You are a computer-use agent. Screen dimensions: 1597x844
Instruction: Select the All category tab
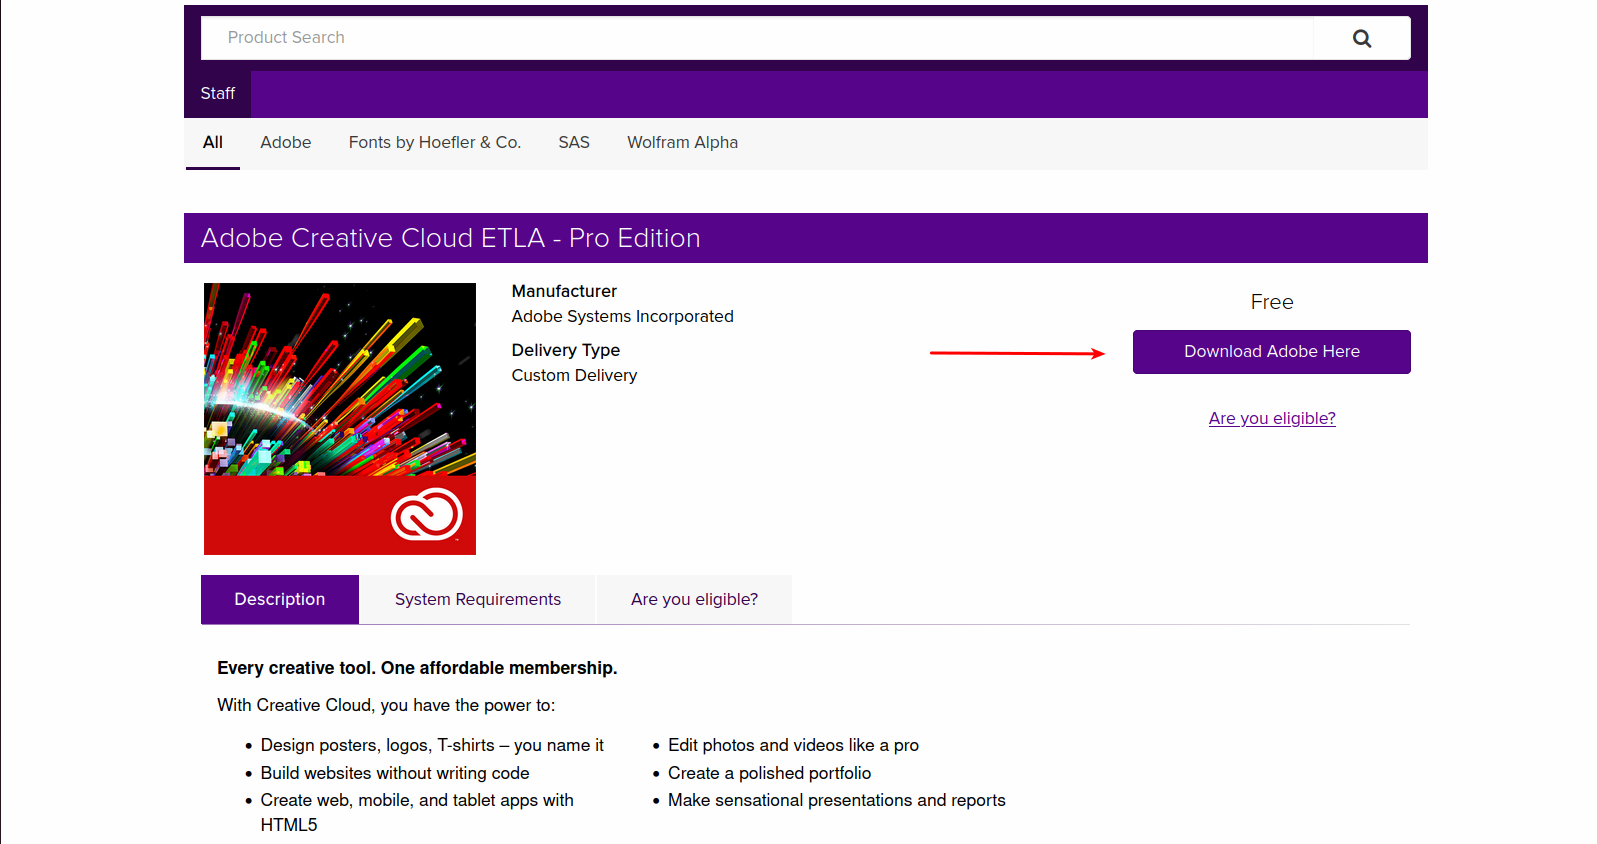(213, 143)
